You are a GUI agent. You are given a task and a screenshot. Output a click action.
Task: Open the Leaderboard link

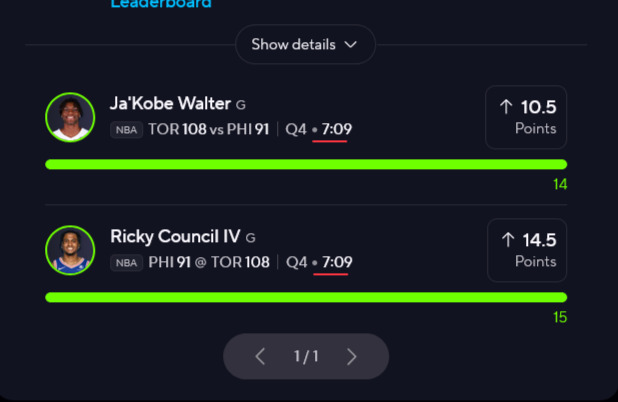[160, 4]
